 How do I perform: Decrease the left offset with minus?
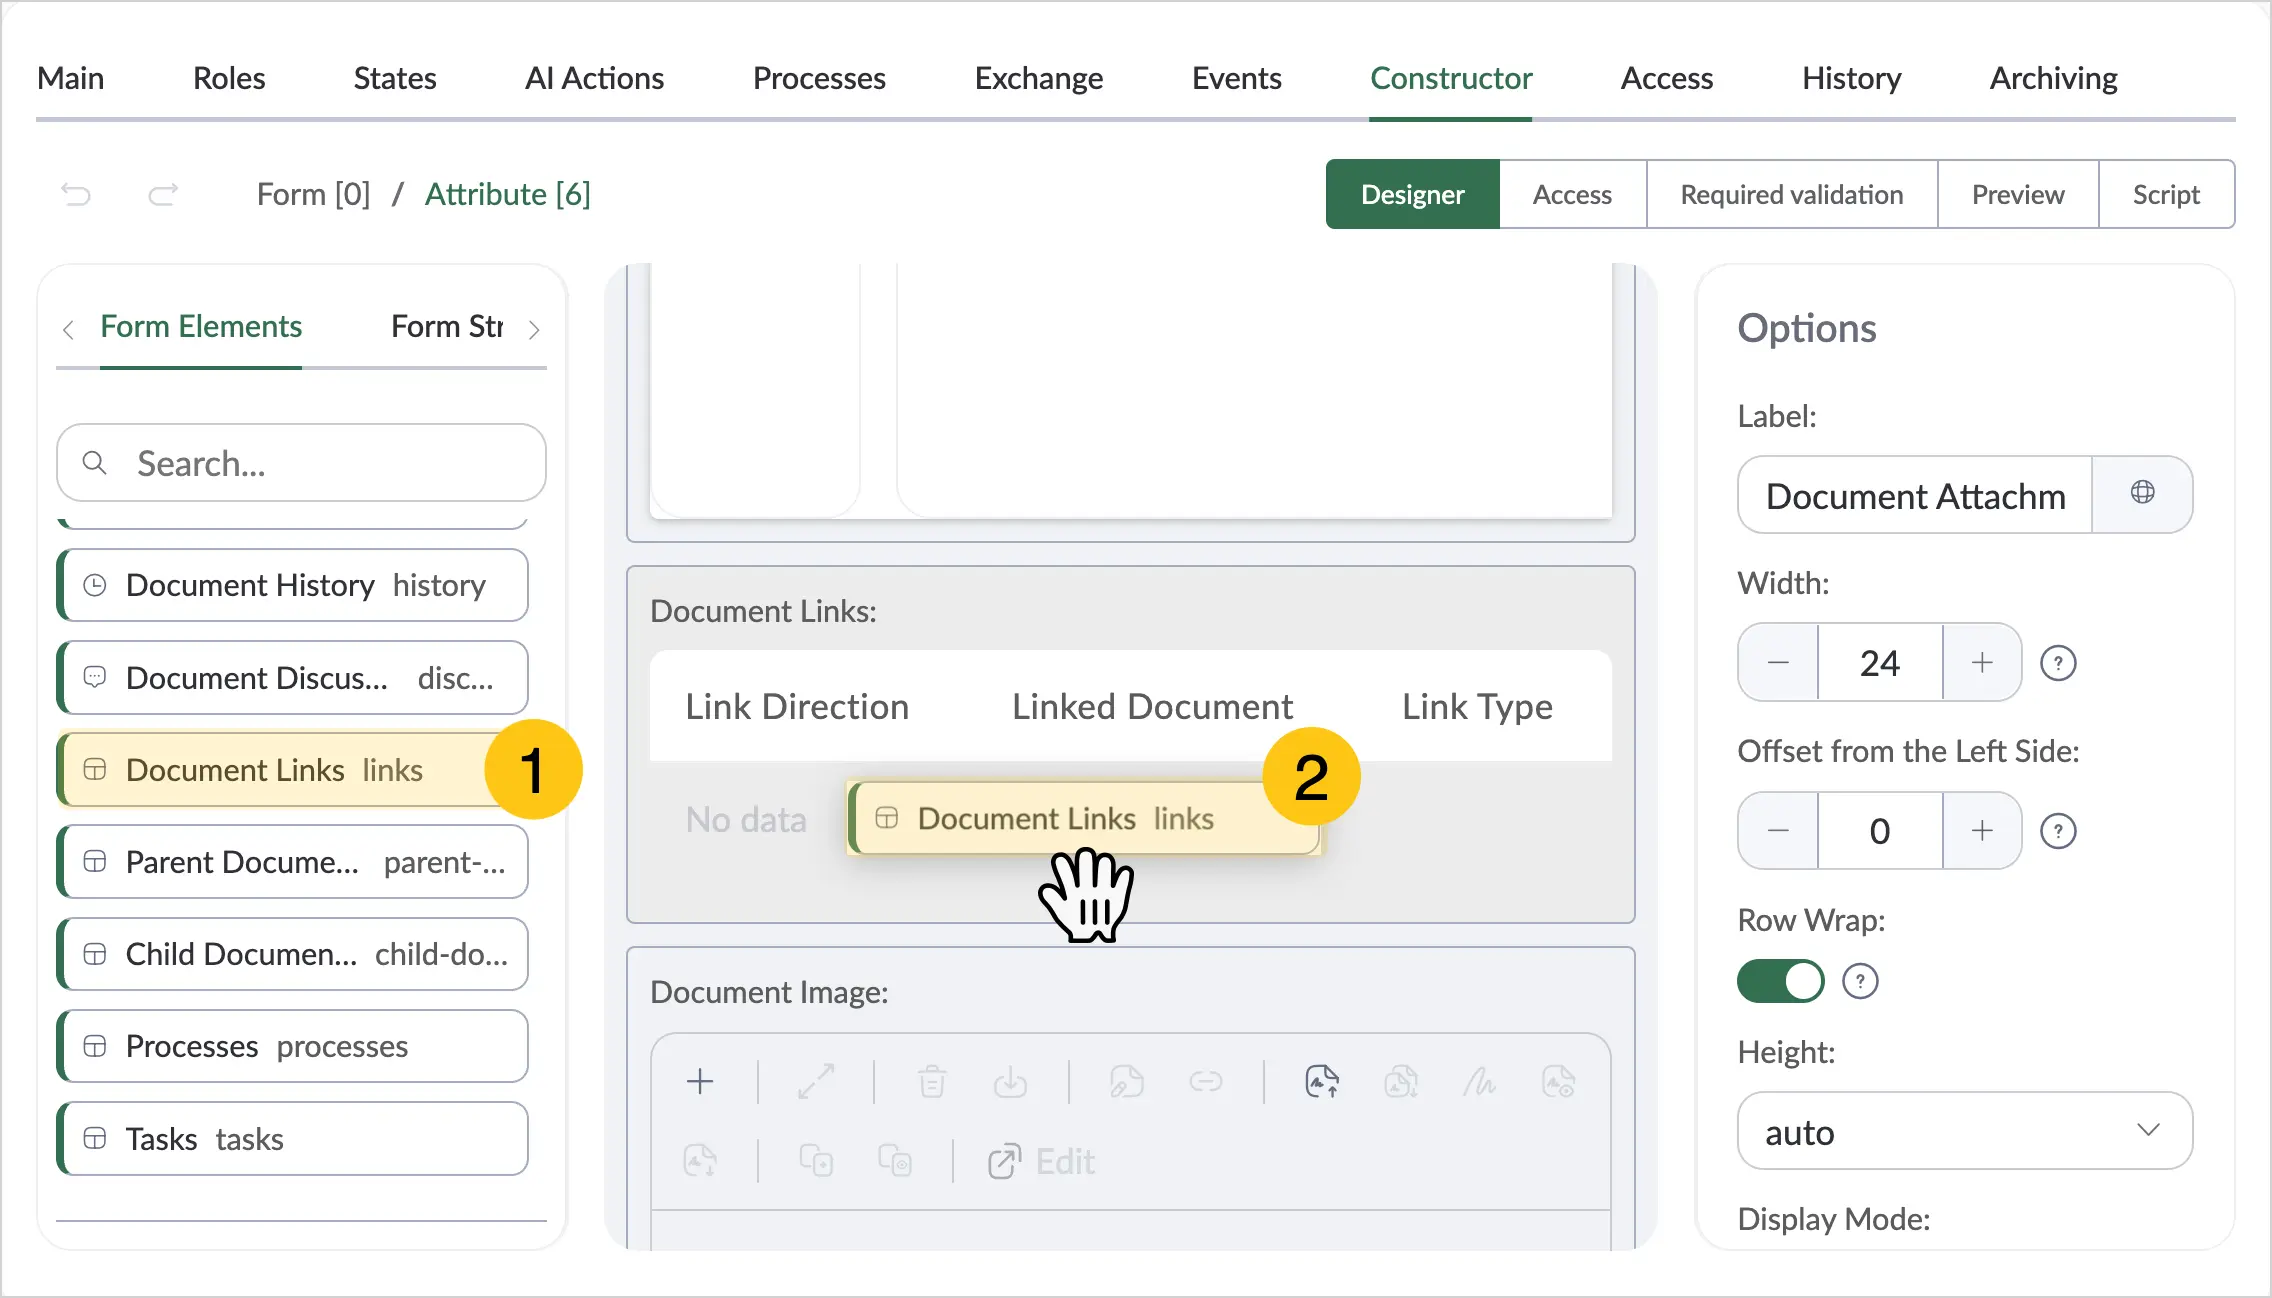[1778, 831]
